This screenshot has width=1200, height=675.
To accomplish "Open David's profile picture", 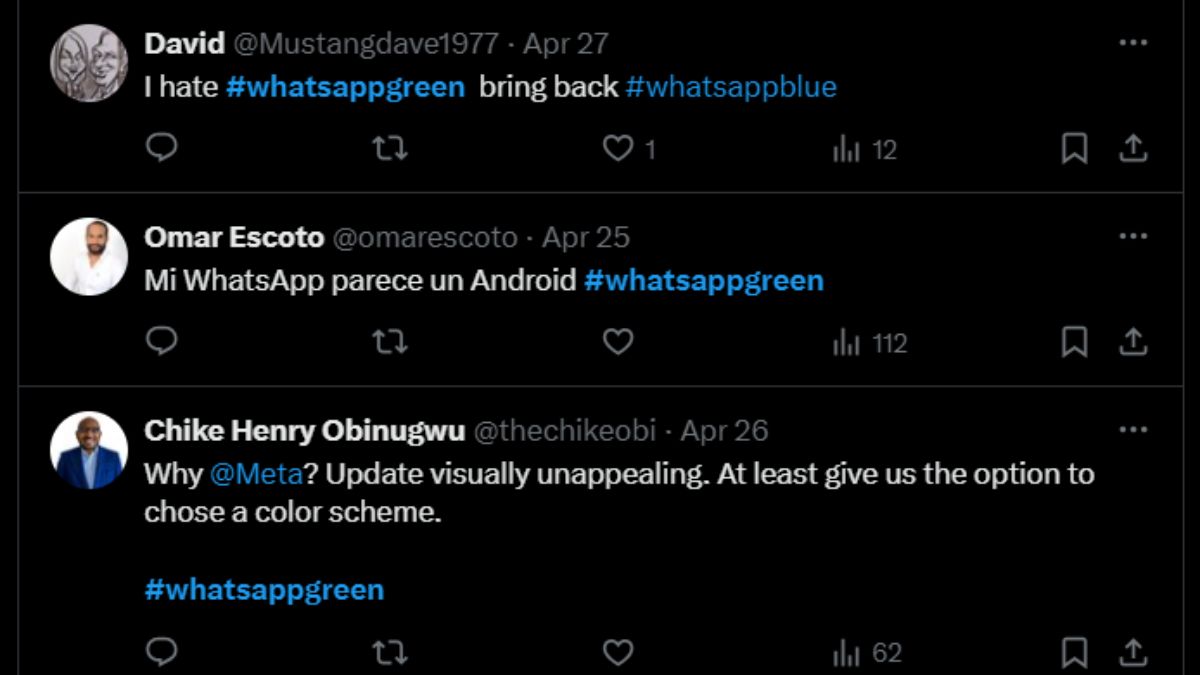I will click(89, 62).
